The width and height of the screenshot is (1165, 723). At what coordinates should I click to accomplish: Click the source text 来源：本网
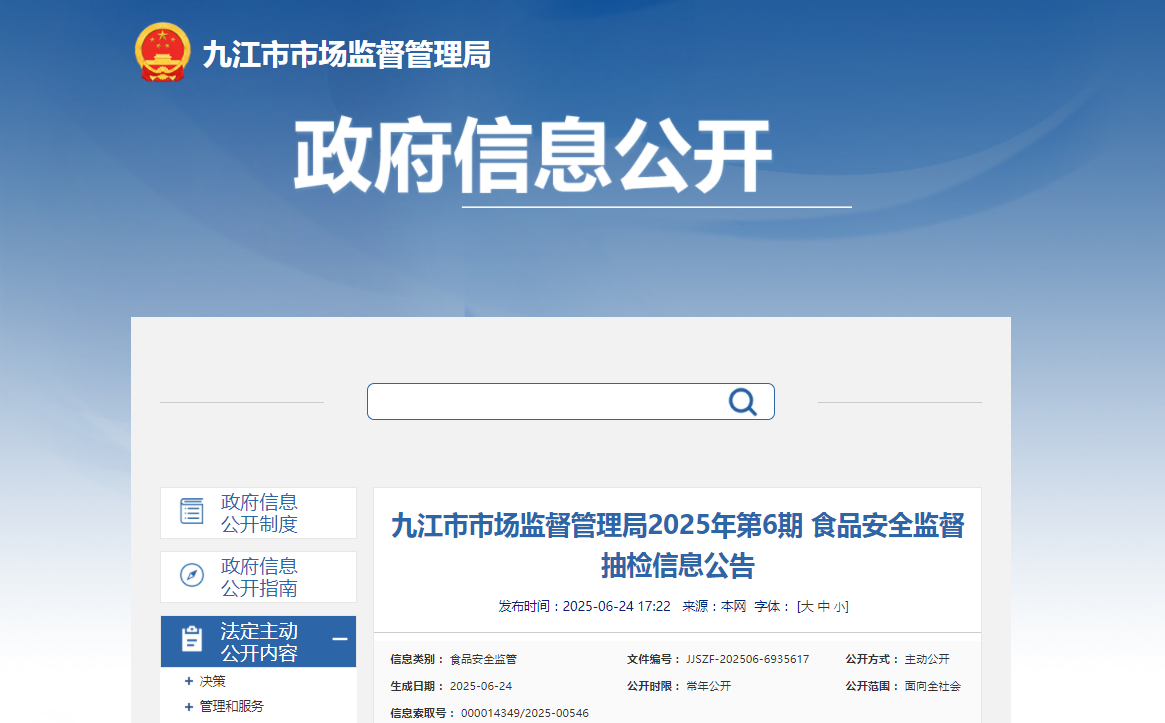714,606
